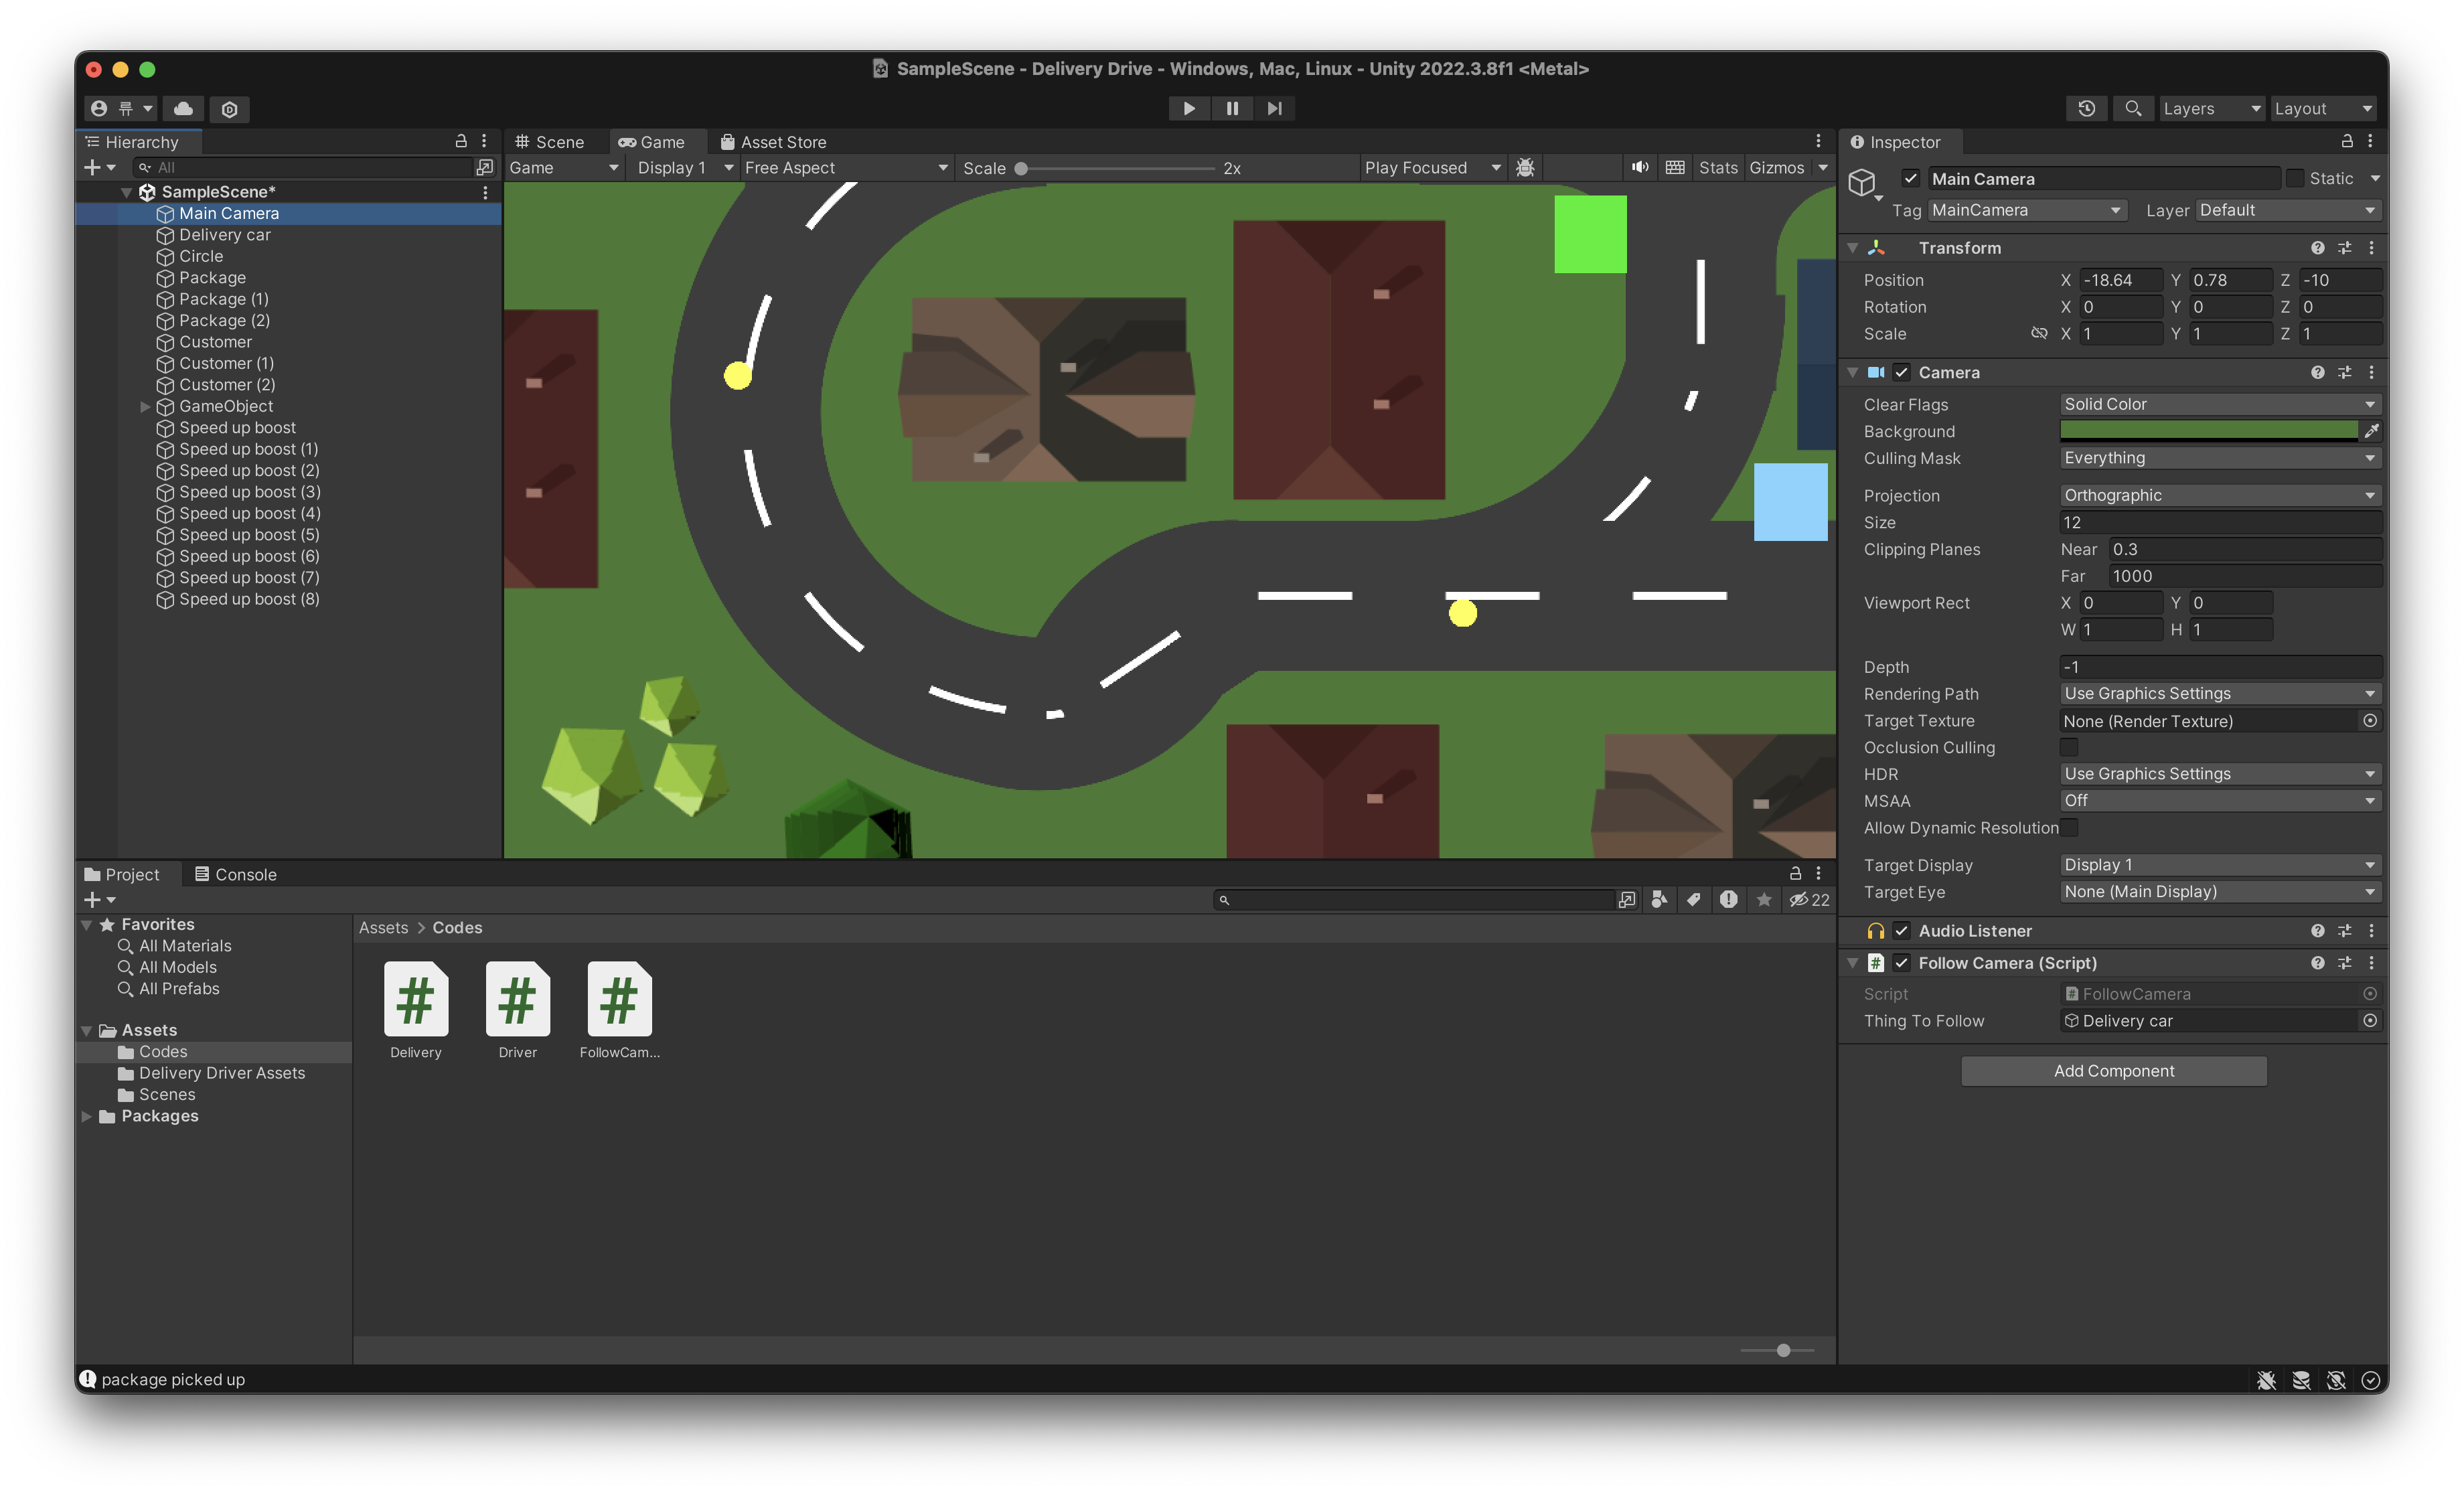Click the Play button in the toolbar
Image resolution: width=2464 pixels, height=1493 pixels.
coord(1188,108)
